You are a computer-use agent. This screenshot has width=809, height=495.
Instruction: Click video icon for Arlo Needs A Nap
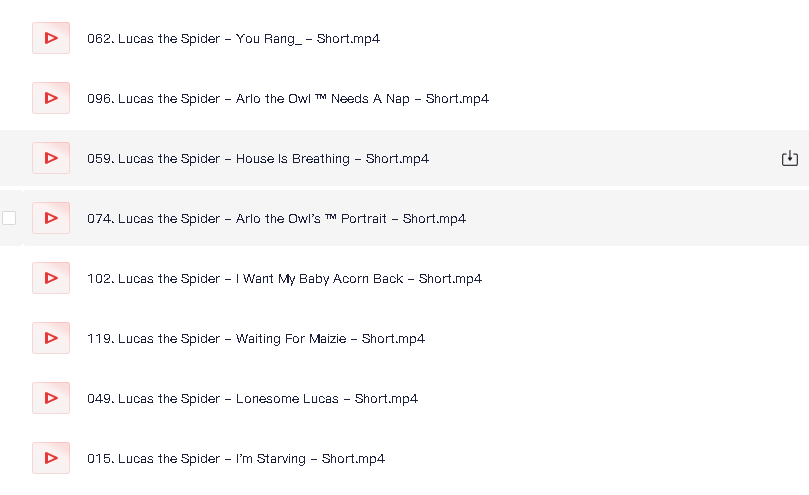pos(51,98)
